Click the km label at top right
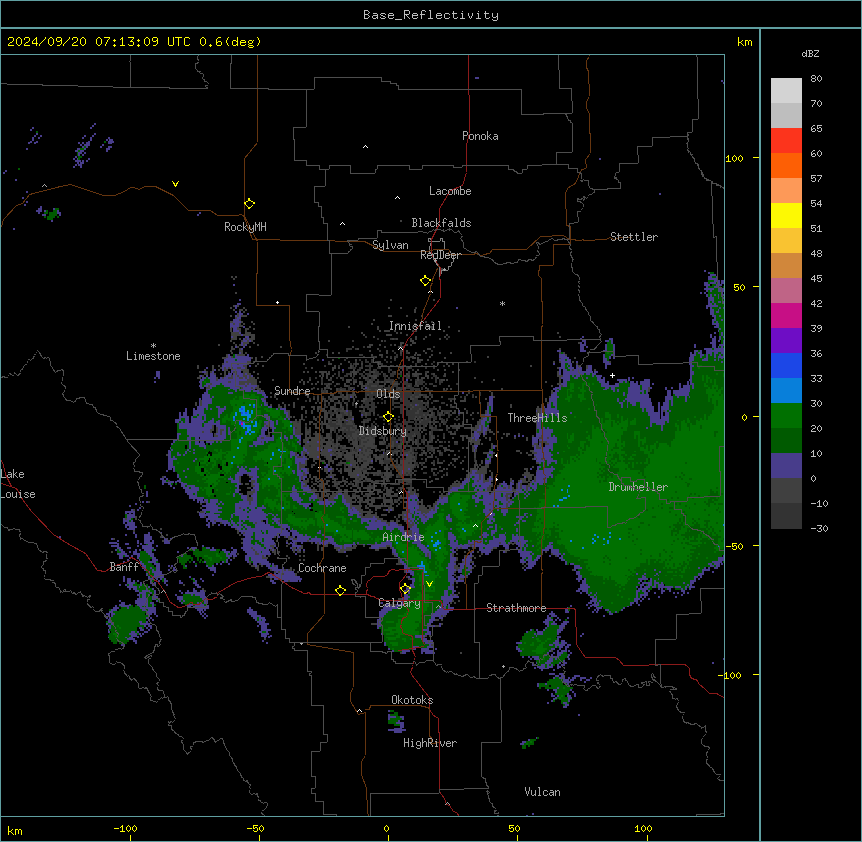The width and height of the screenshot is (862, 842). [745, 42]
